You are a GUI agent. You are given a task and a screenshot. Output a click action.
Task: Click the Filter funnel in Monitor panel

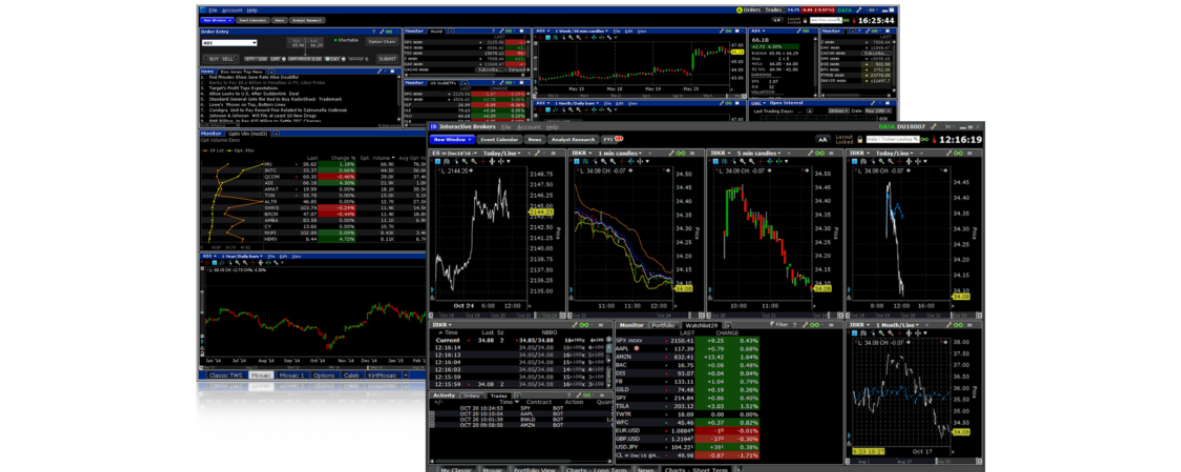pos(780,324)
